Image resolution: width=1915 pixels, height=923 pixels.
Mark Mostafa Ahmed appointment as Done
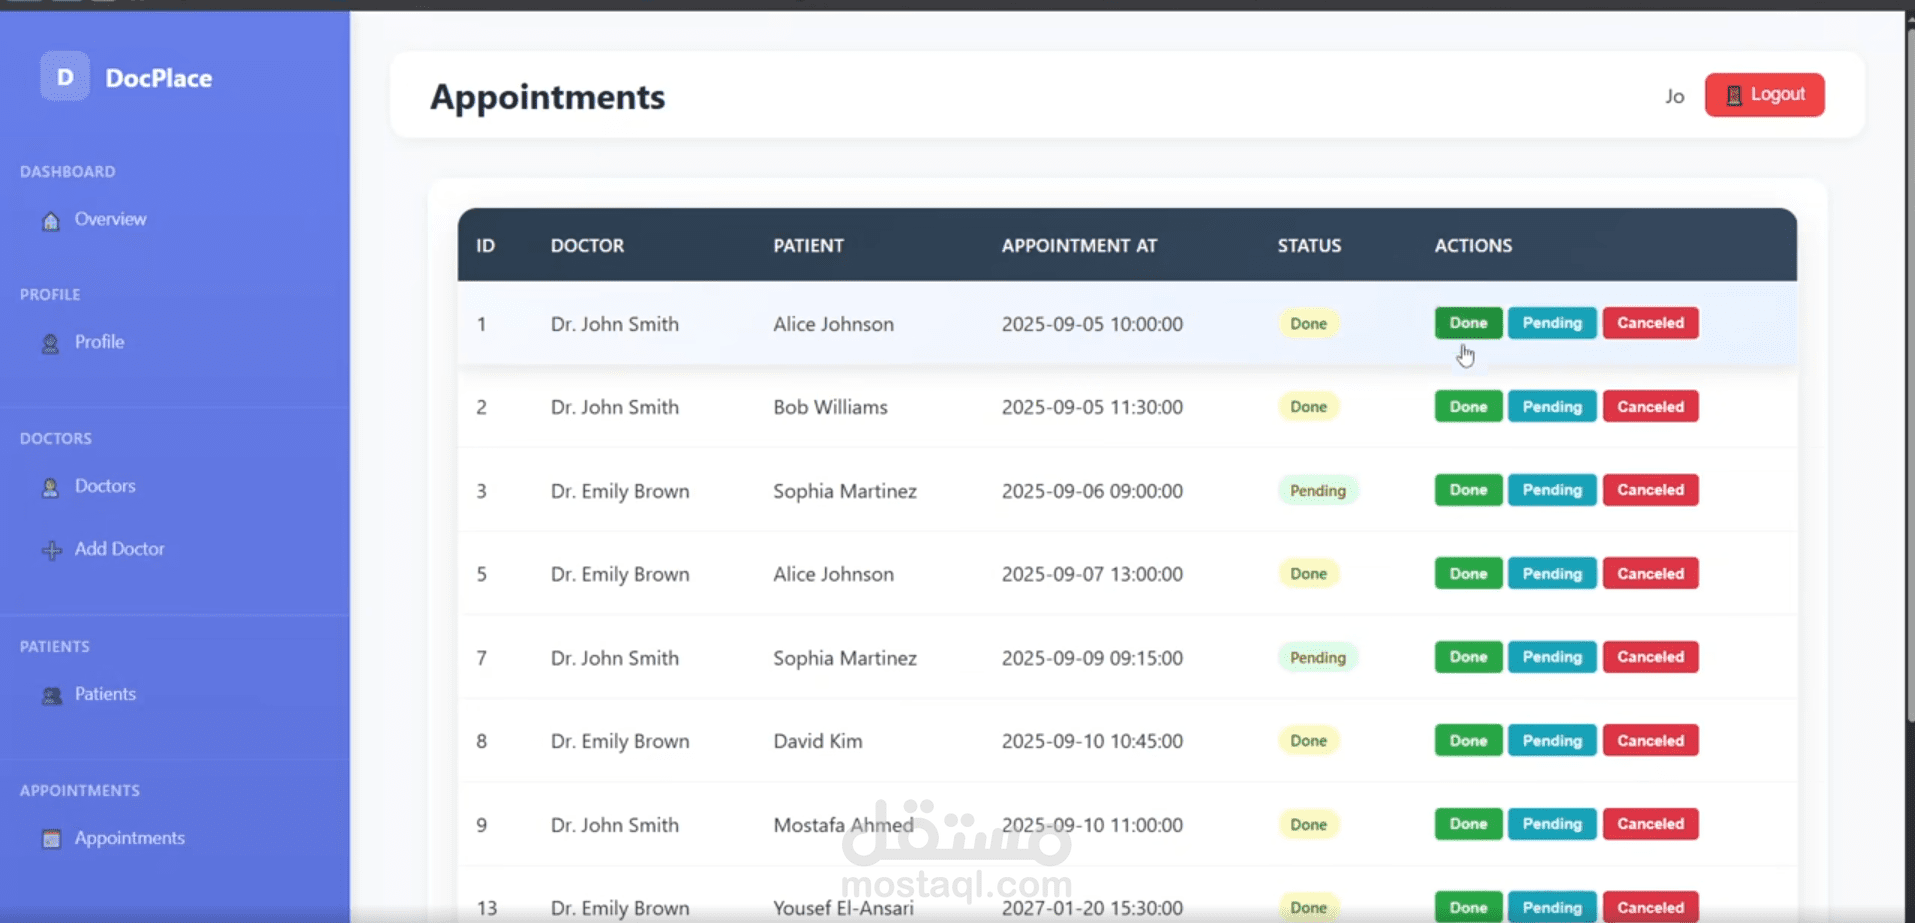point(1468,824)
